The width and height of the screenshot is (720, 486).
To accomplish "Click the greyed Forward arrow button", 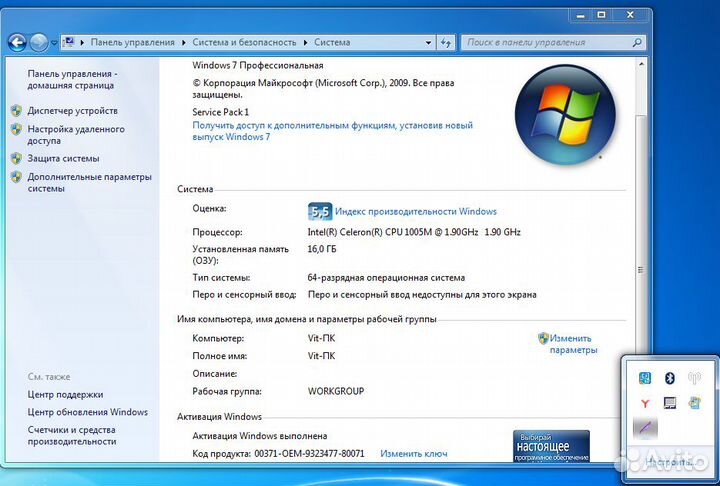I will tap(39, 43).
